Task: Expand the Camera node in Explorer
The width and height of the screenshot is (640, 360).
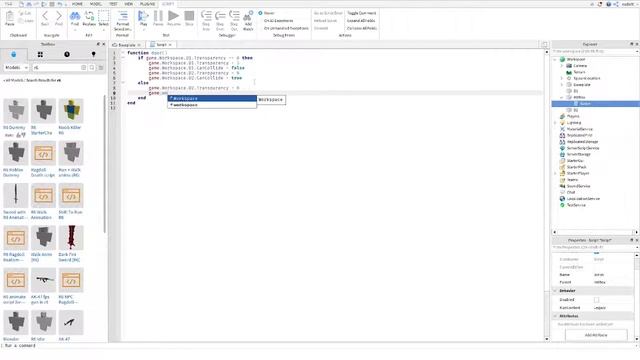Action: coord(562,66)
